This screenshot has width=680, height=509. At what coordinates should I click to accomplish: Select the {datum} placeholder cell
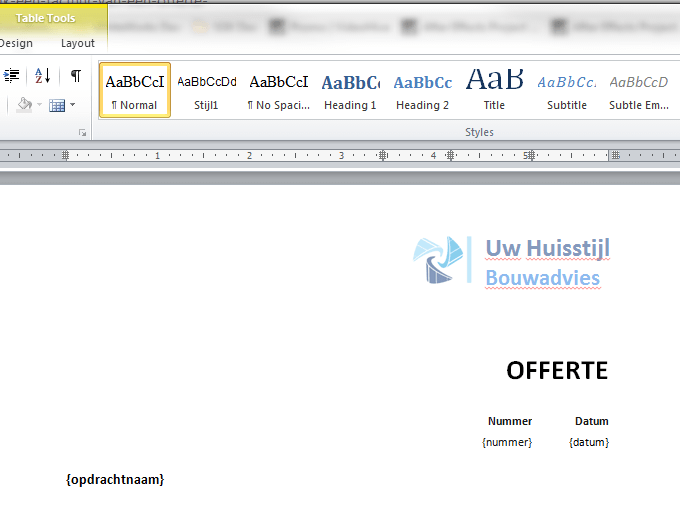coord(589,442)
